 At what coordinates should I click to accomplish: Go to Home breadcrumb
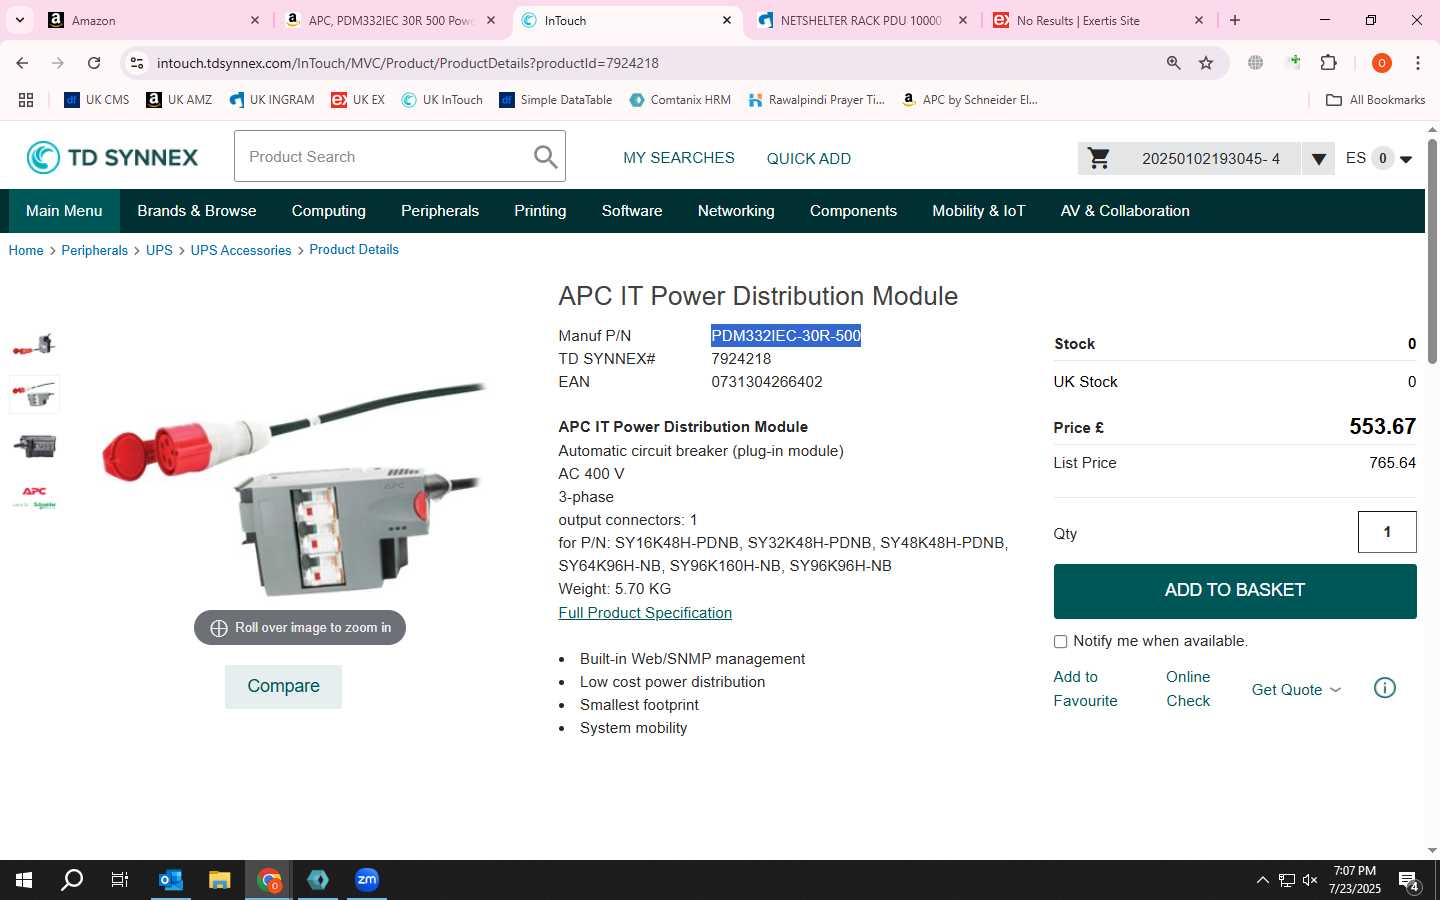[x=26, y=251]
